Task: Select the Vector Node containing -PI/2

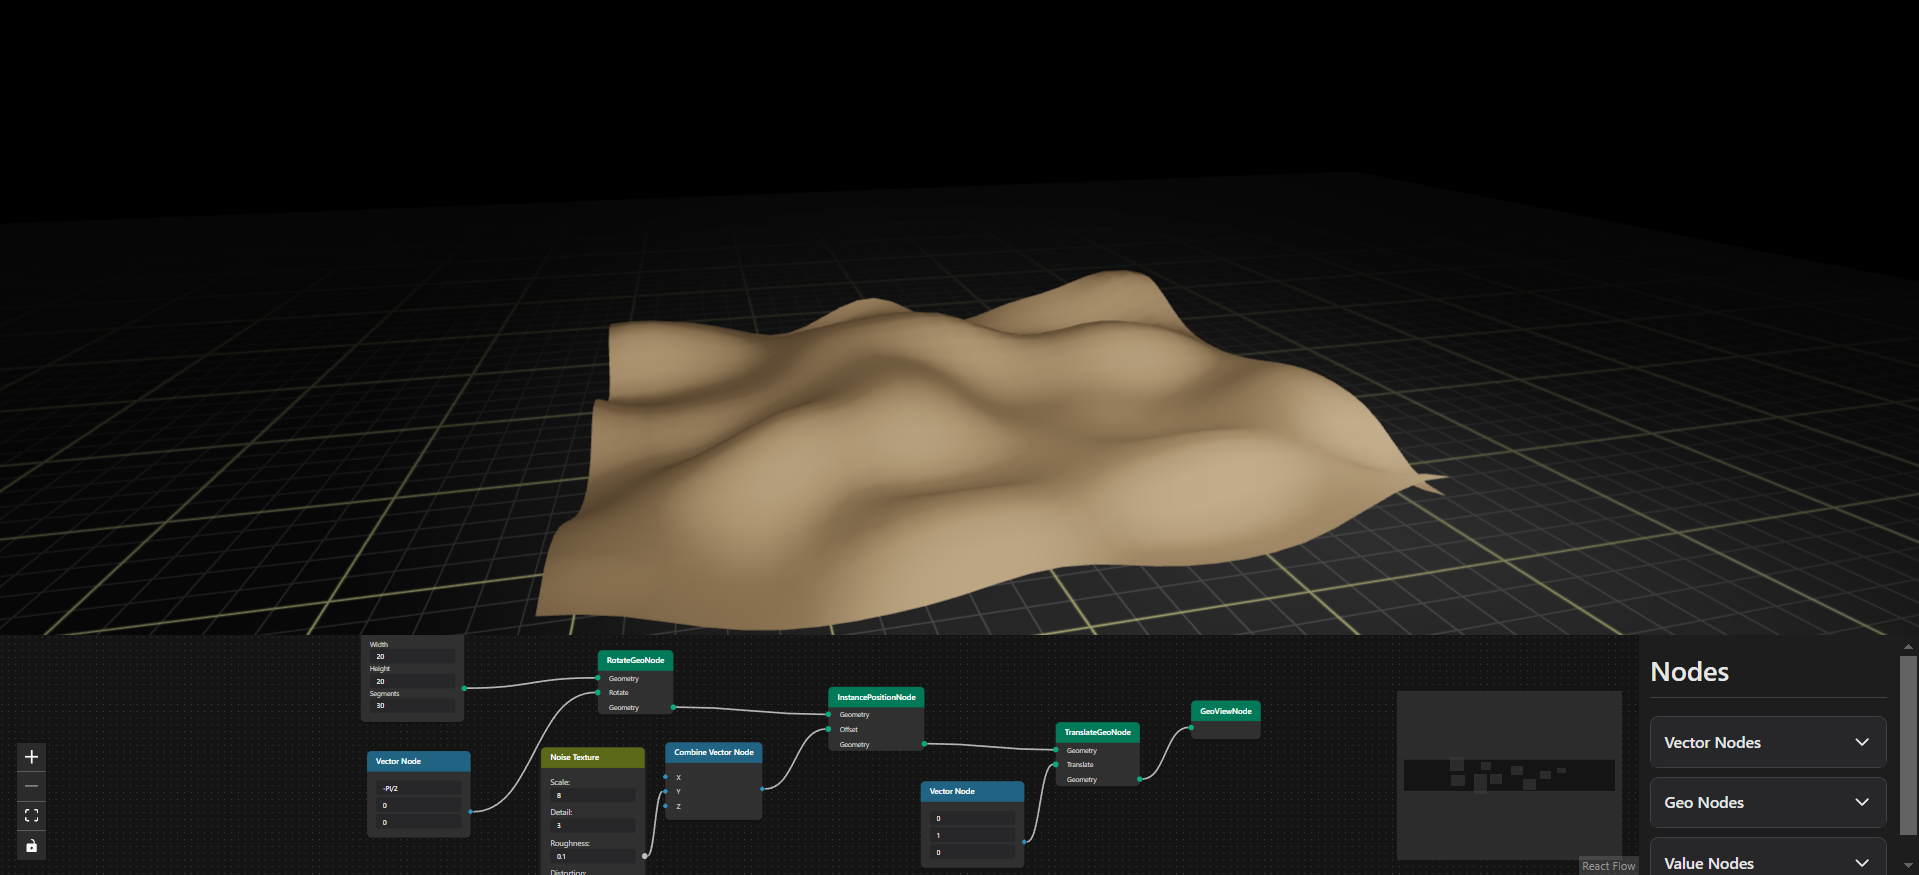Action: [x=419, y=761]
